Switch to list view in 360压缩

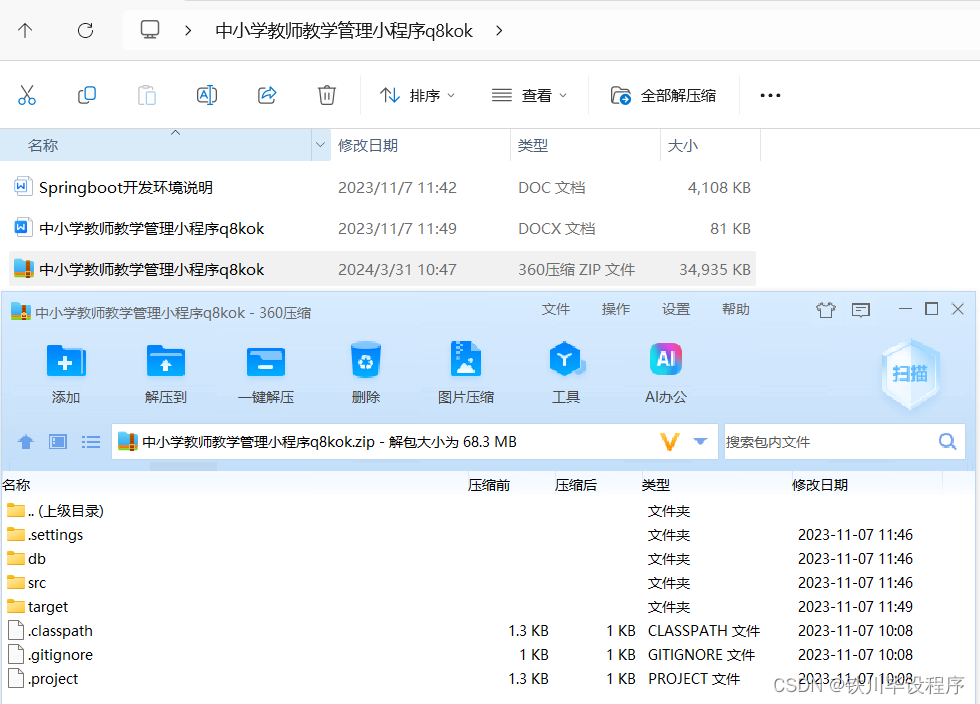(91, 441)
